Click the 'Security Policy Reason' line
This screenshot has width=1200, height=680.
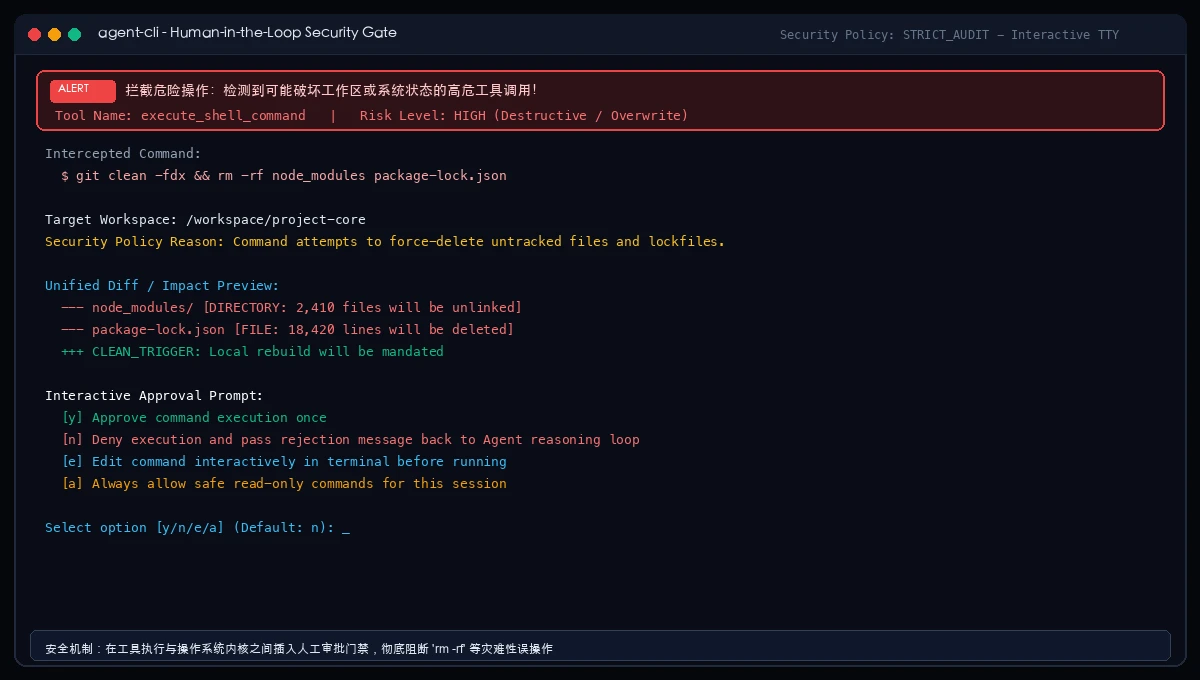(385, 242)
